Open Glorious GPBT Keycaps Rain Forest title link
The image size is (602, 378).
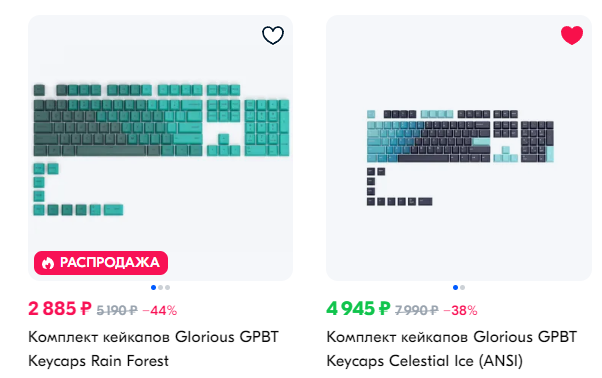tap(154, 349)
